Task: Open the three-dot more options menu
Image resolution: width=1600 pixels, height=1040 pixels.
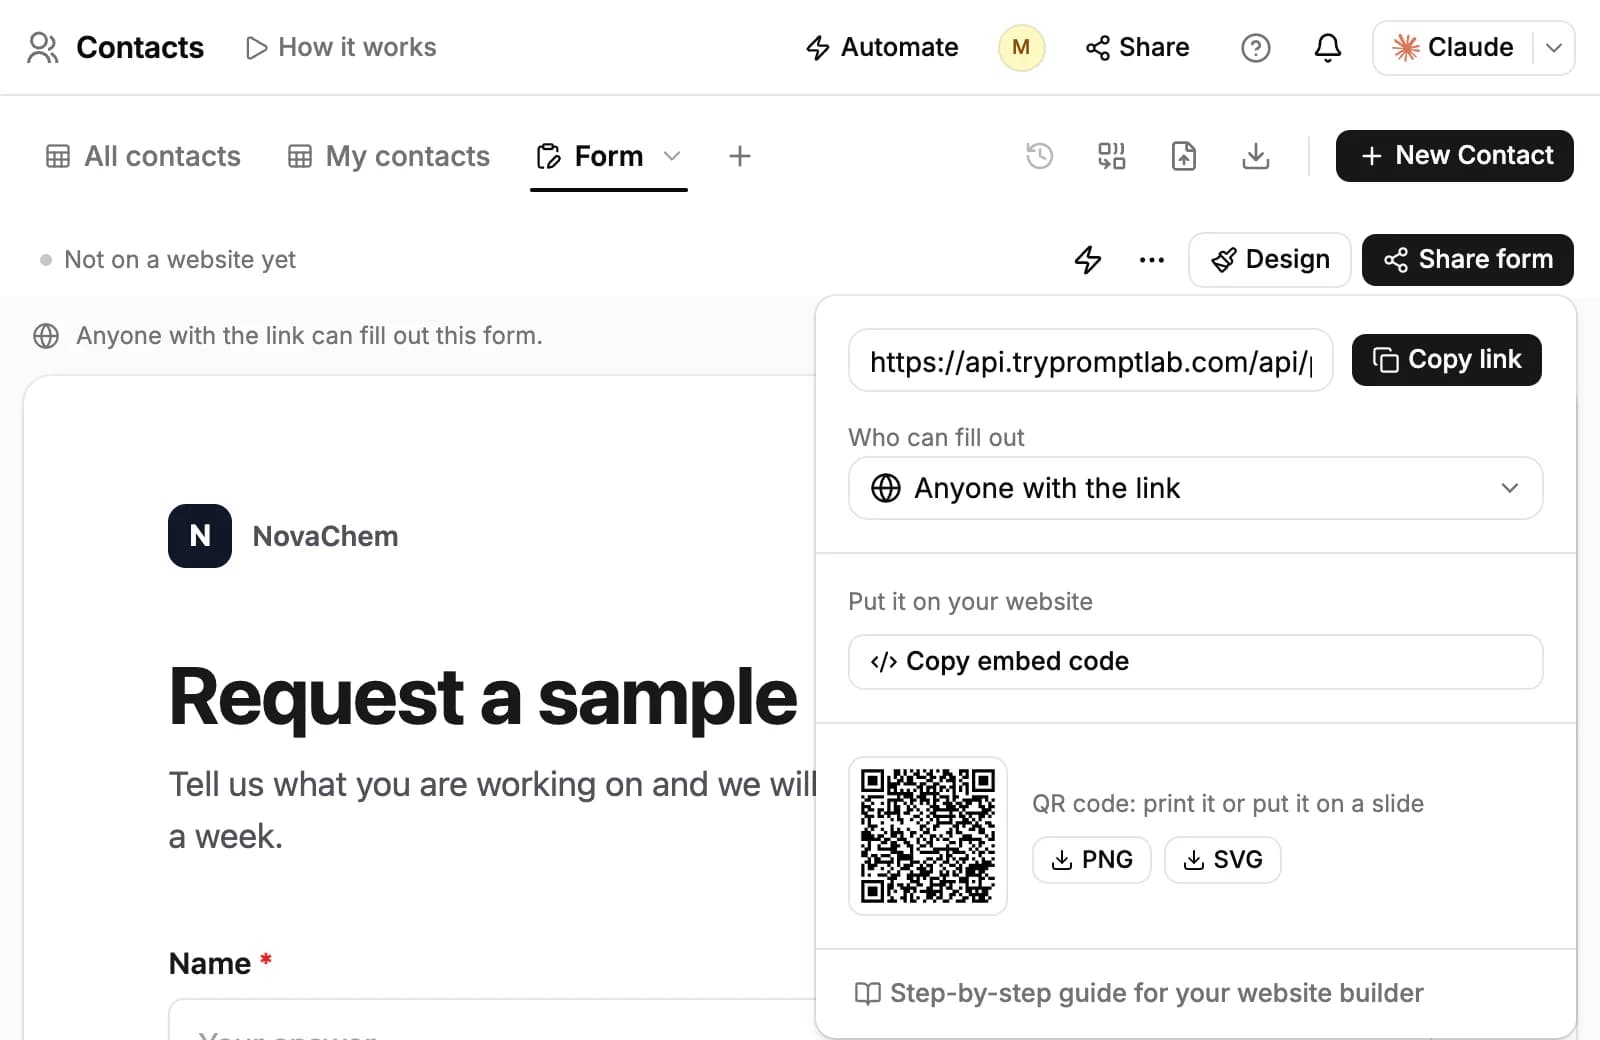Action: [1152, 260]
